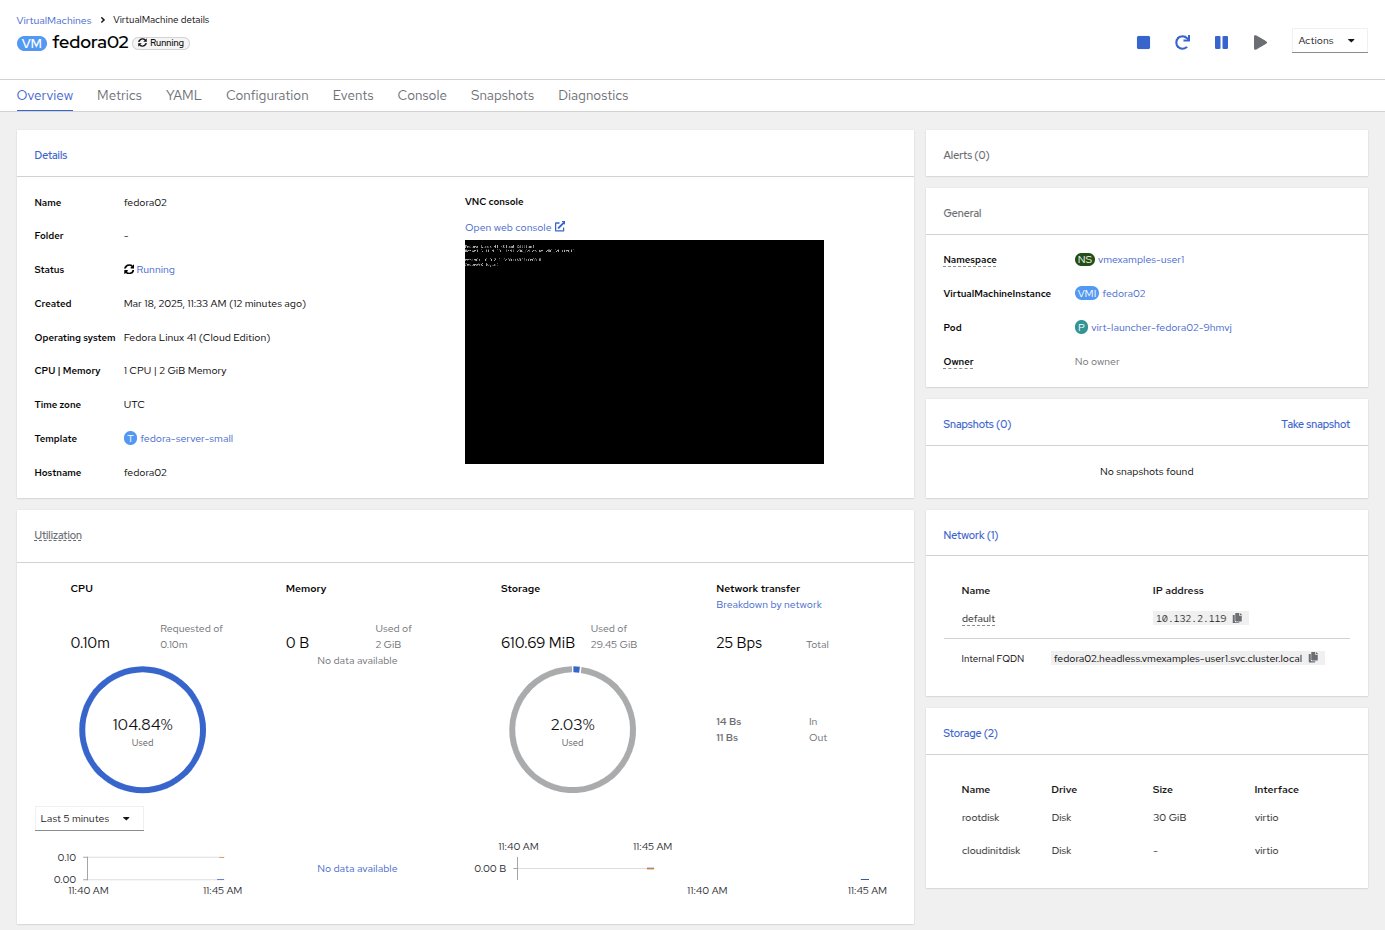Open the virt-launcher-fedora02-9hmvj pod link
This screenshot has width=1385, height=930.
point(1161,328)
